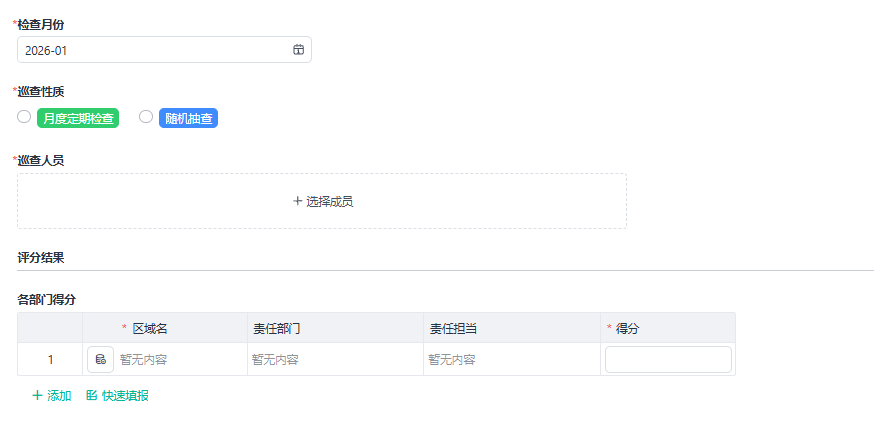The image size is (874, 425).
Task: Select row number 1 cell
Action: pyautogui.click(x=50, y=360)
